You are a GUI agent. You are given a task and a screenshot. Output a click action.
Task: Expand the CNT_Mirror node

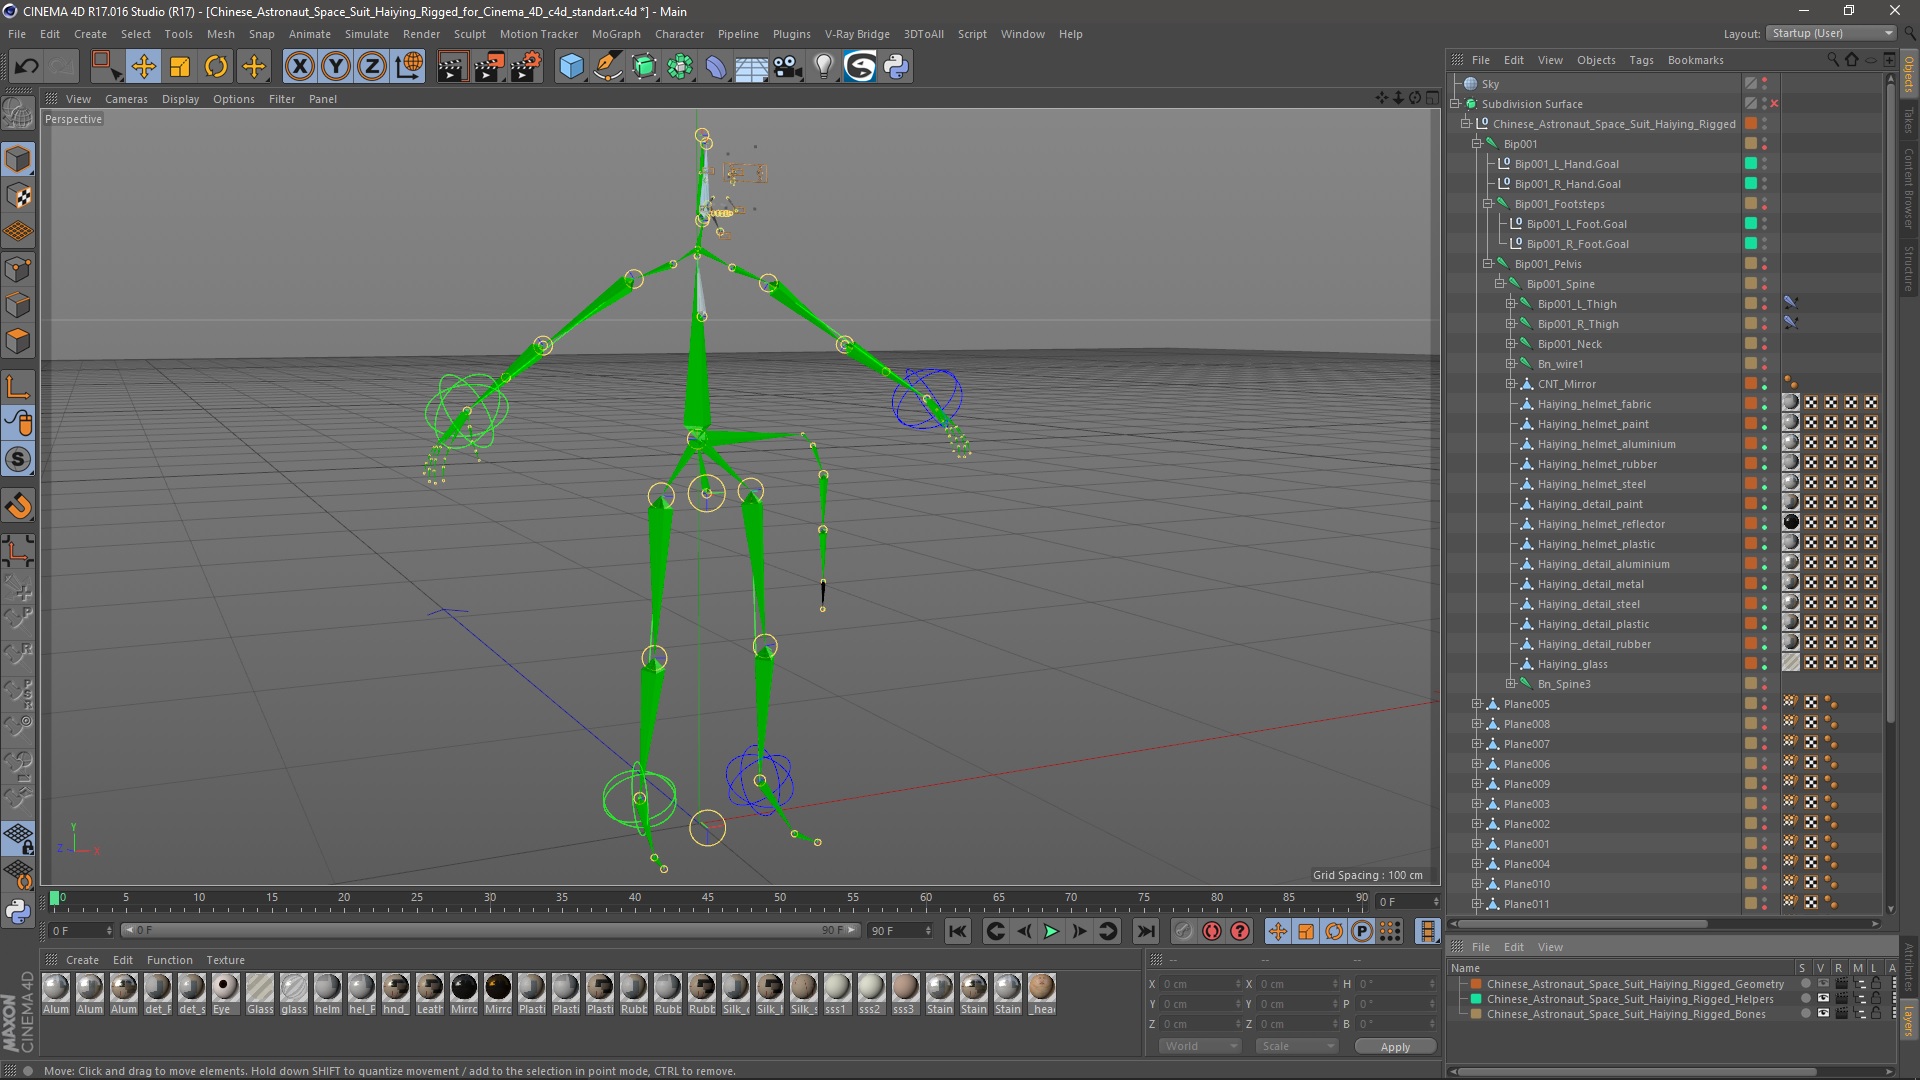click(x=1511, y=384)
